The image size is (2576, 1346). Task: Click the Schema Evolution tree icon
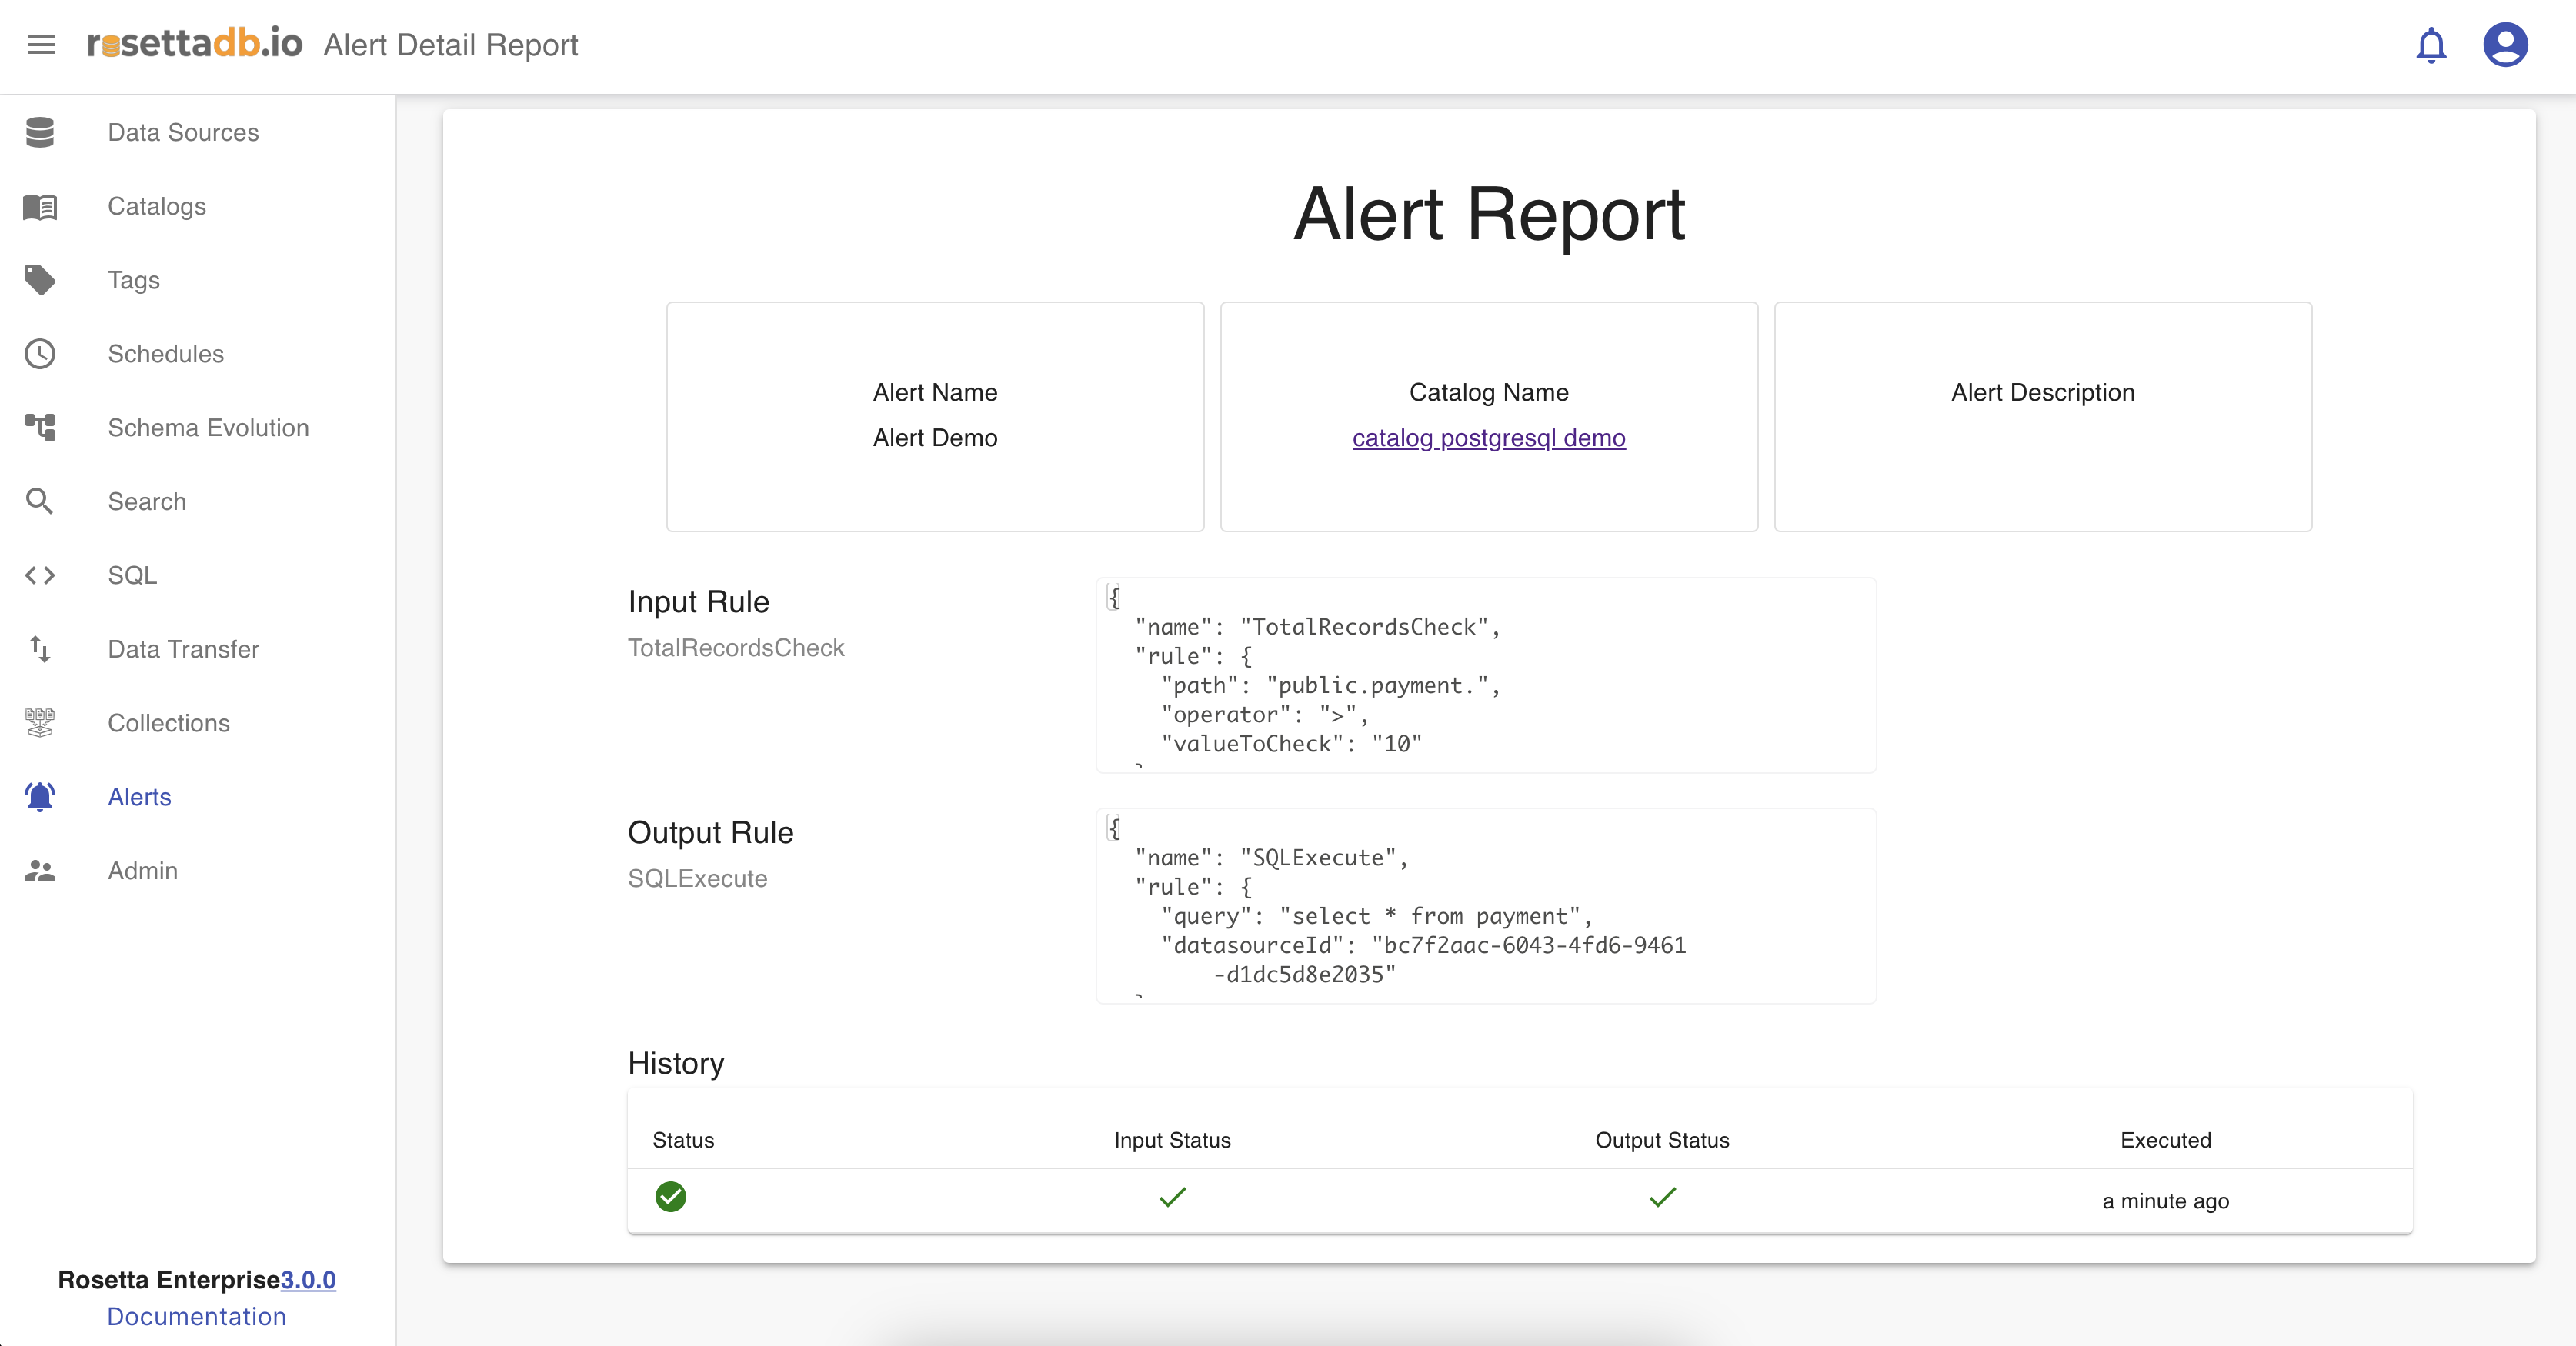pyautogui.click(x=40, y=428)
